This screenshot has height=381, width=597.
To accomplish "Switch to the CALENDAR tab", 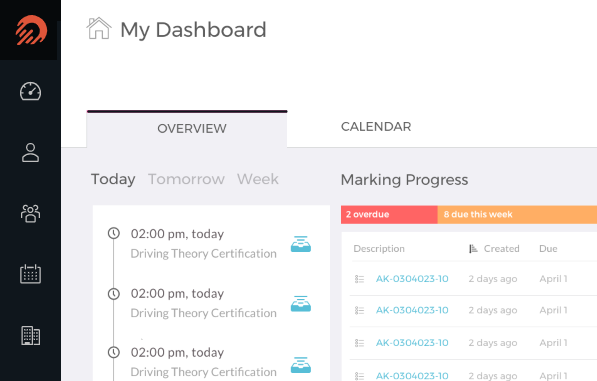I will [376, 127].
